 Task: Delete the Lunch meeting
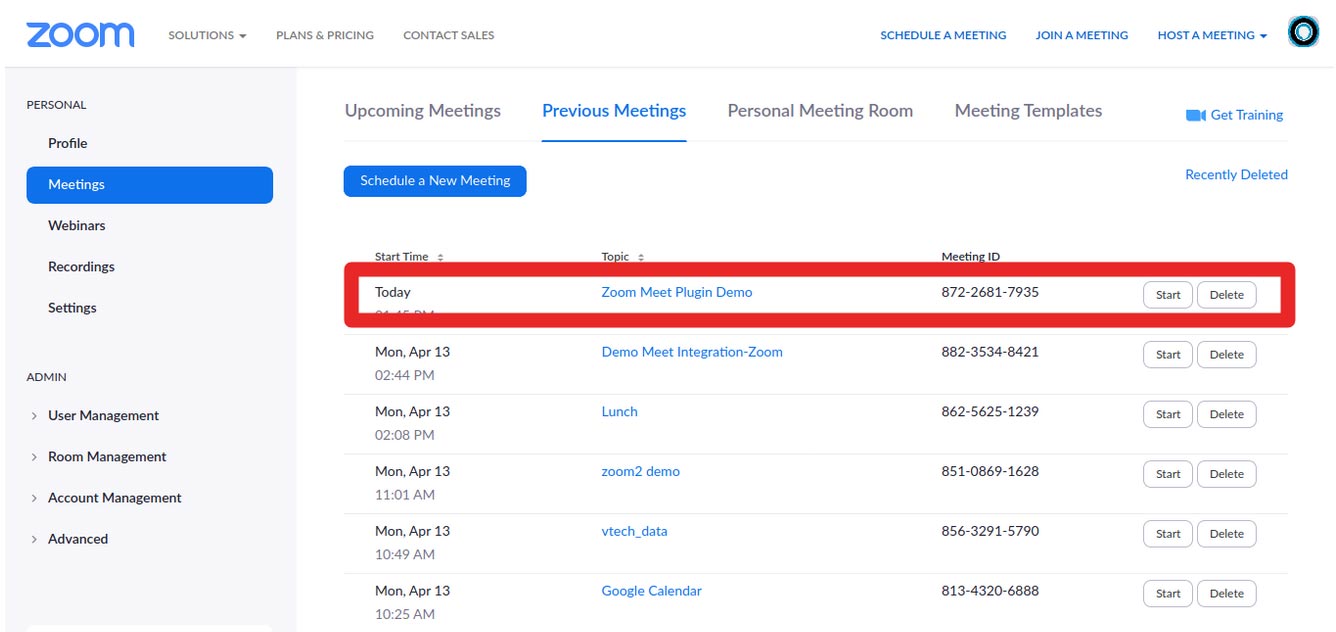(1227, 415)
